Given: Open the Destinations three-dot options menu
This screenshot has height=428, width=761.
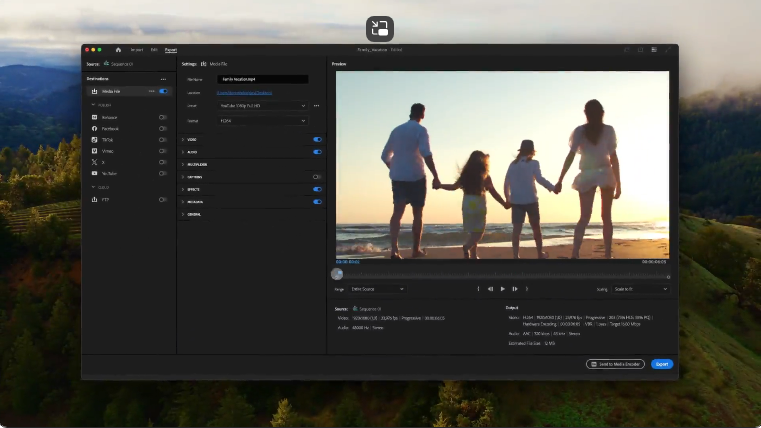Looking at the screenshot, I should tap(163, 78).
